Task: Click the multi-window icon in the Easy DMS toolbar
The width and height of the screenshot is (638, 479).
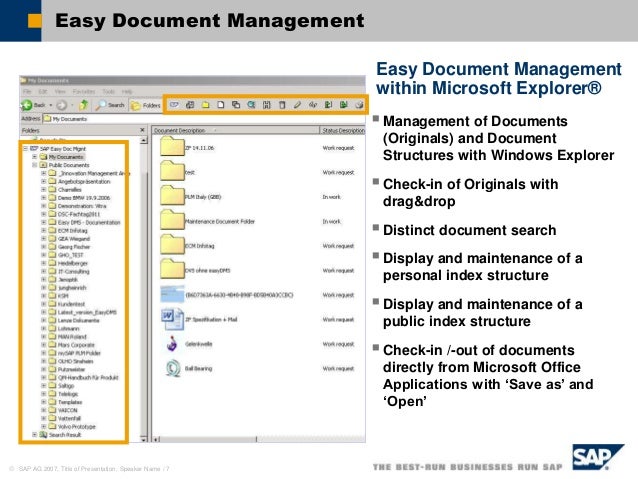Action: pos(190,105)
